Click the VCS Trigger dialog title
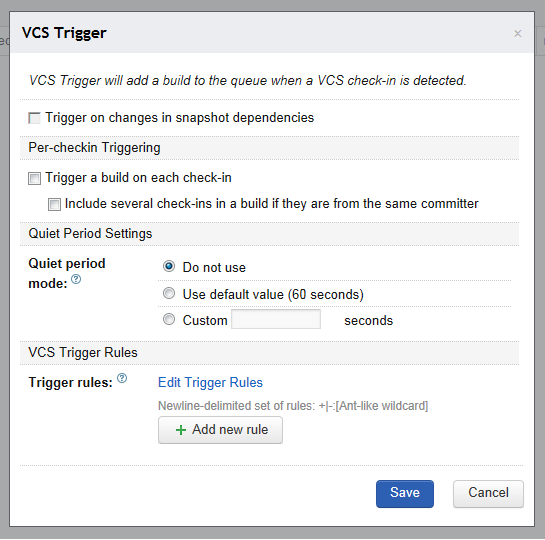Image resolution: width=545 pixels, height=540 pixels. click(x=64, y=33)
